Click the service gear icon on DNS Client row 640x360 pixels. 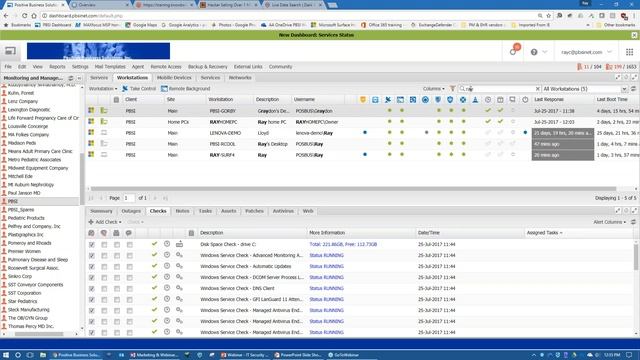pyautogui.click(x=179, y=288)
